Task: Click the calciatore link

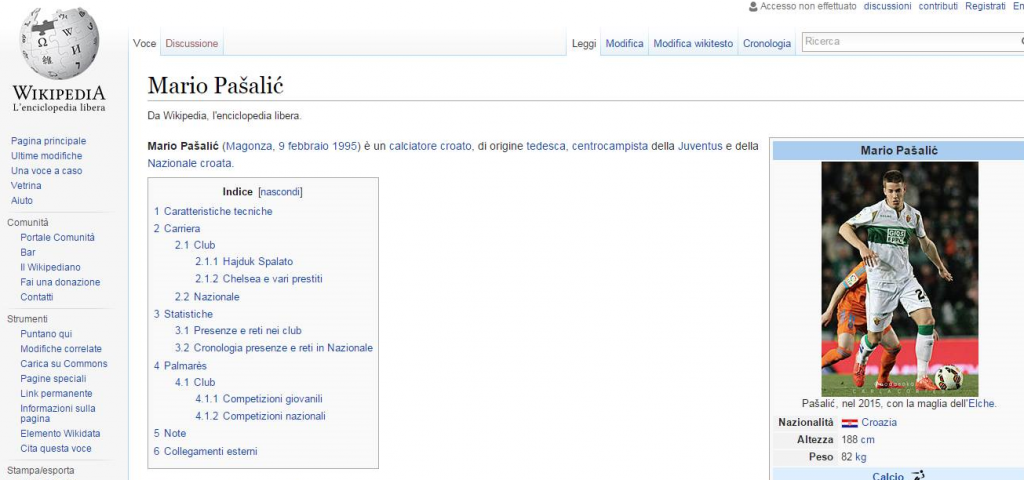Action: (413, 146)
